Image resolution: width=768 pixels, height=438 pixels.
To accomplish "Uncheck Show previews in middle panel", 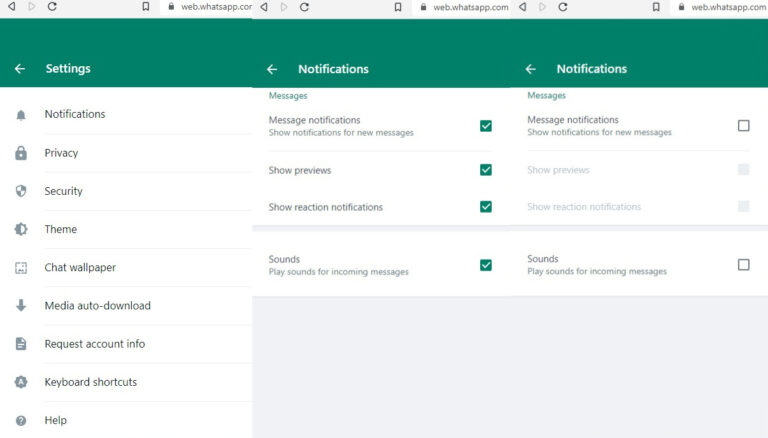I will pos(486,170).
